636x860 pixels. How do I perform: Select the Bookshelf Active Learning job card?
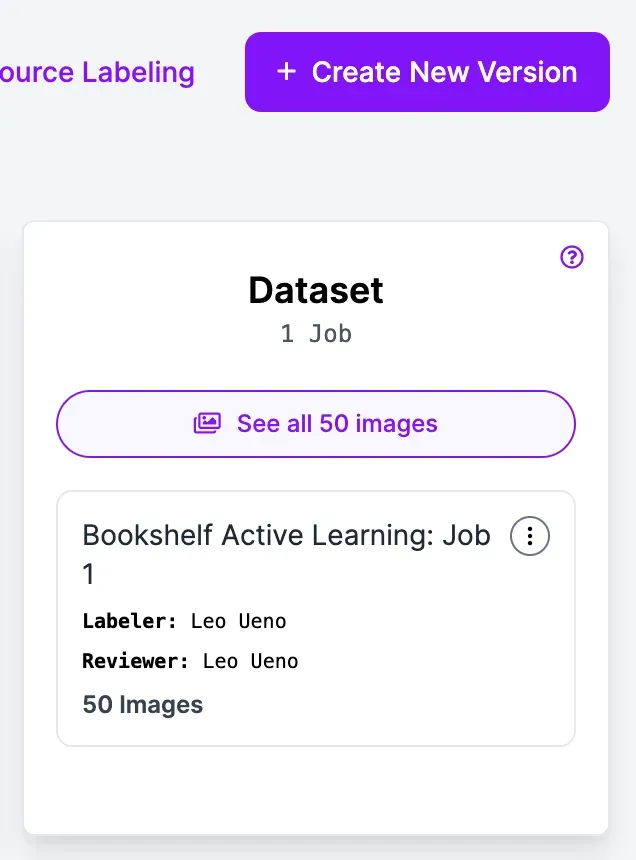pos(315,618)
